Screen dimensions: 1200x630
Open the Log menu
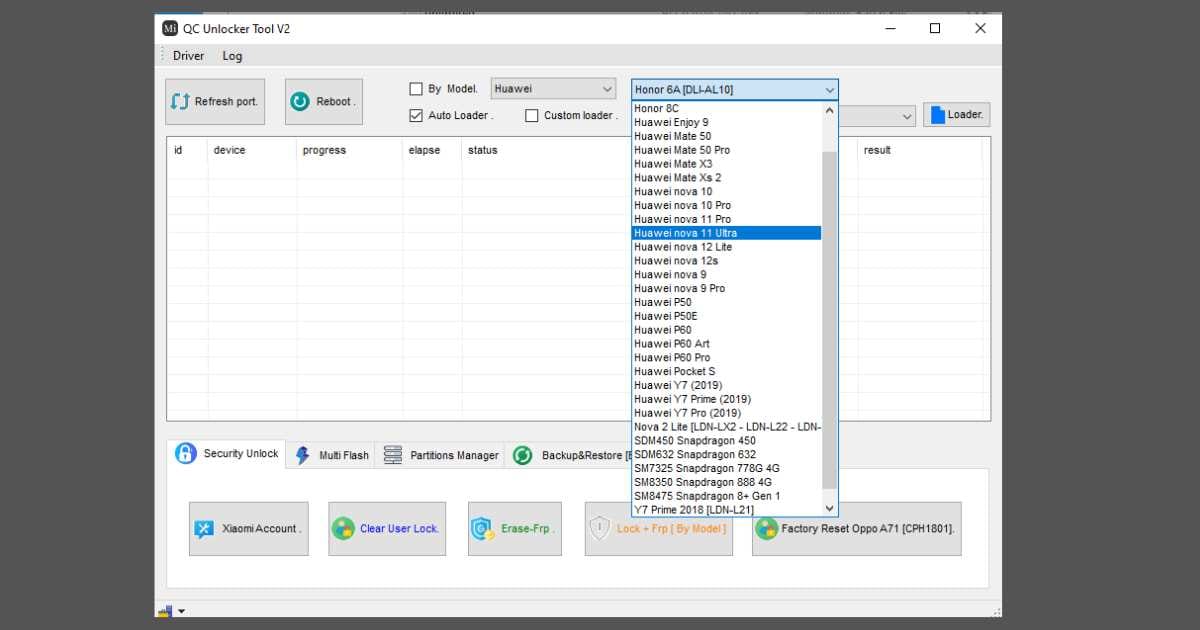click(x=232, y=56)
